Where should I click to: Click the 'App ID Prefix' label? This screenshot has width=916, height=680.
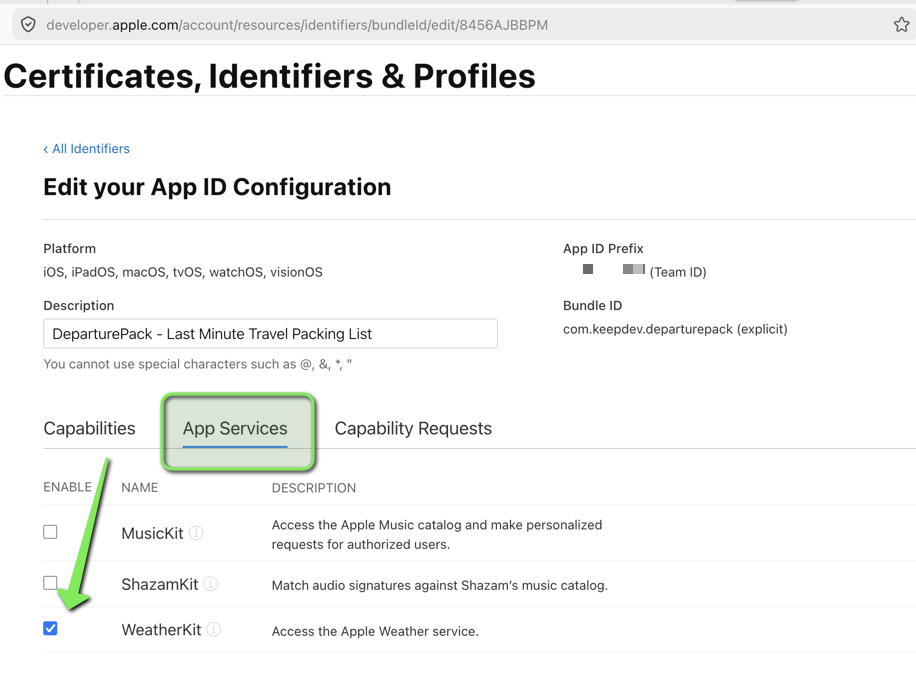pos(603,249)
